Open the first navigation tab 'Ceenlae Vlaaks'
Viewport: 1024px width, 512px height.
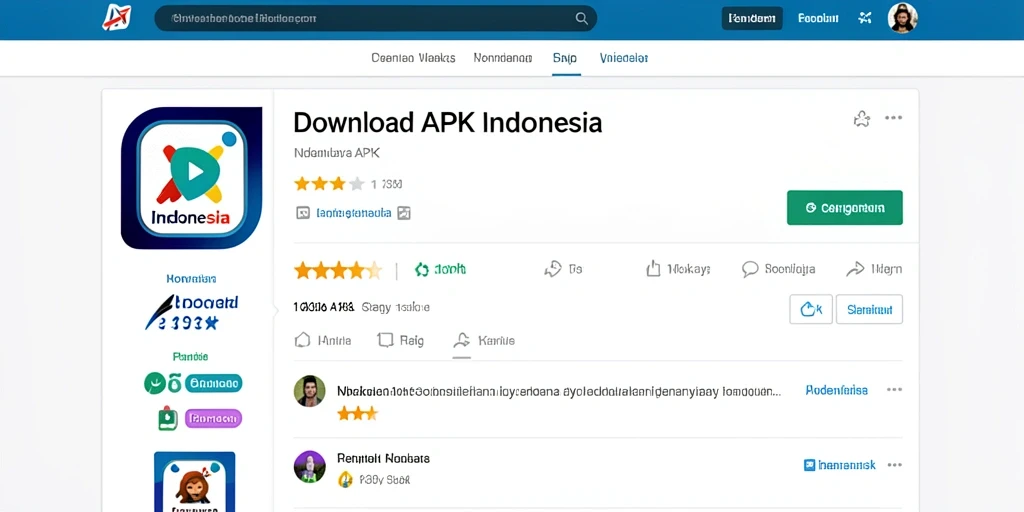tap(413, 57)
